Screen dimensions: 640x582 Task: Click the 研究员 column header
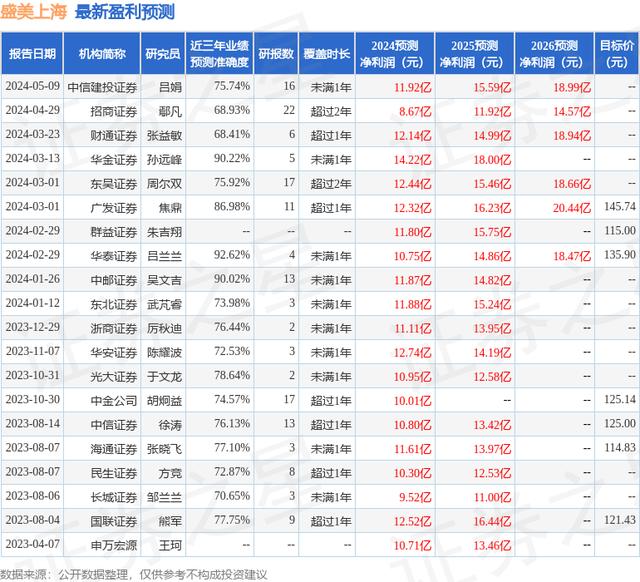pos(162,53)
